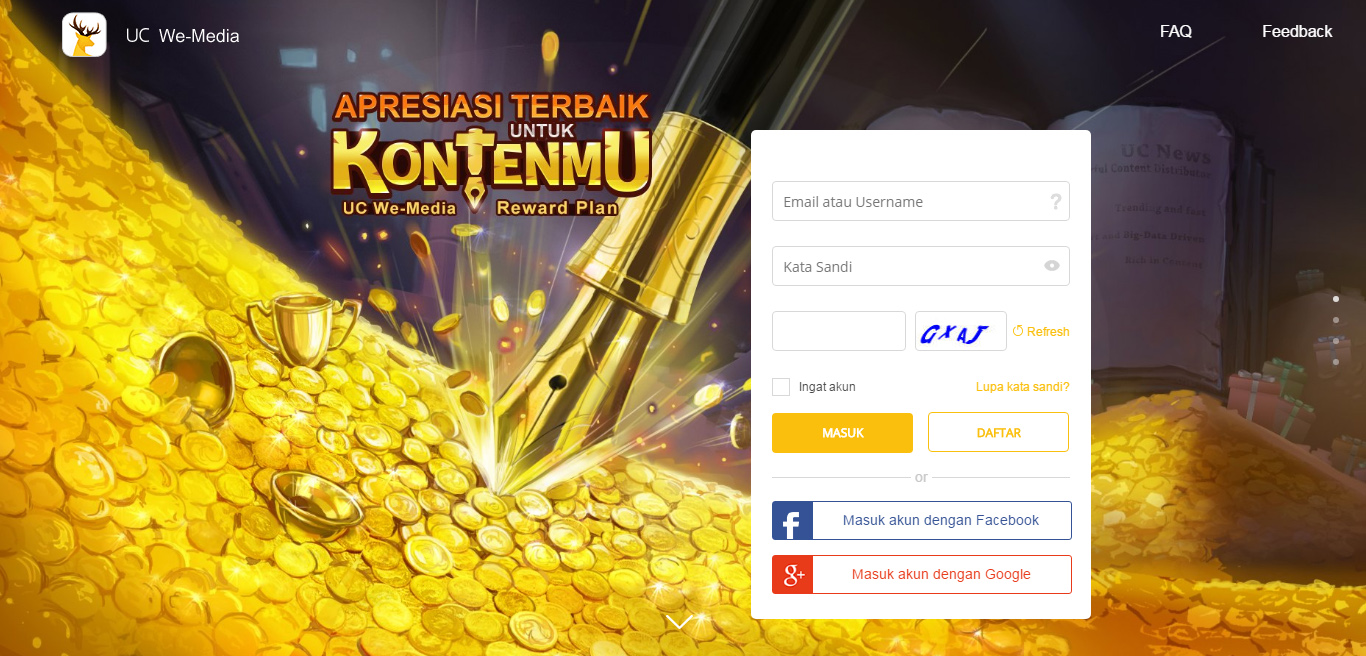Focus the captcha code input field
The image size is (1366, 656).
(x=839, y=331)
